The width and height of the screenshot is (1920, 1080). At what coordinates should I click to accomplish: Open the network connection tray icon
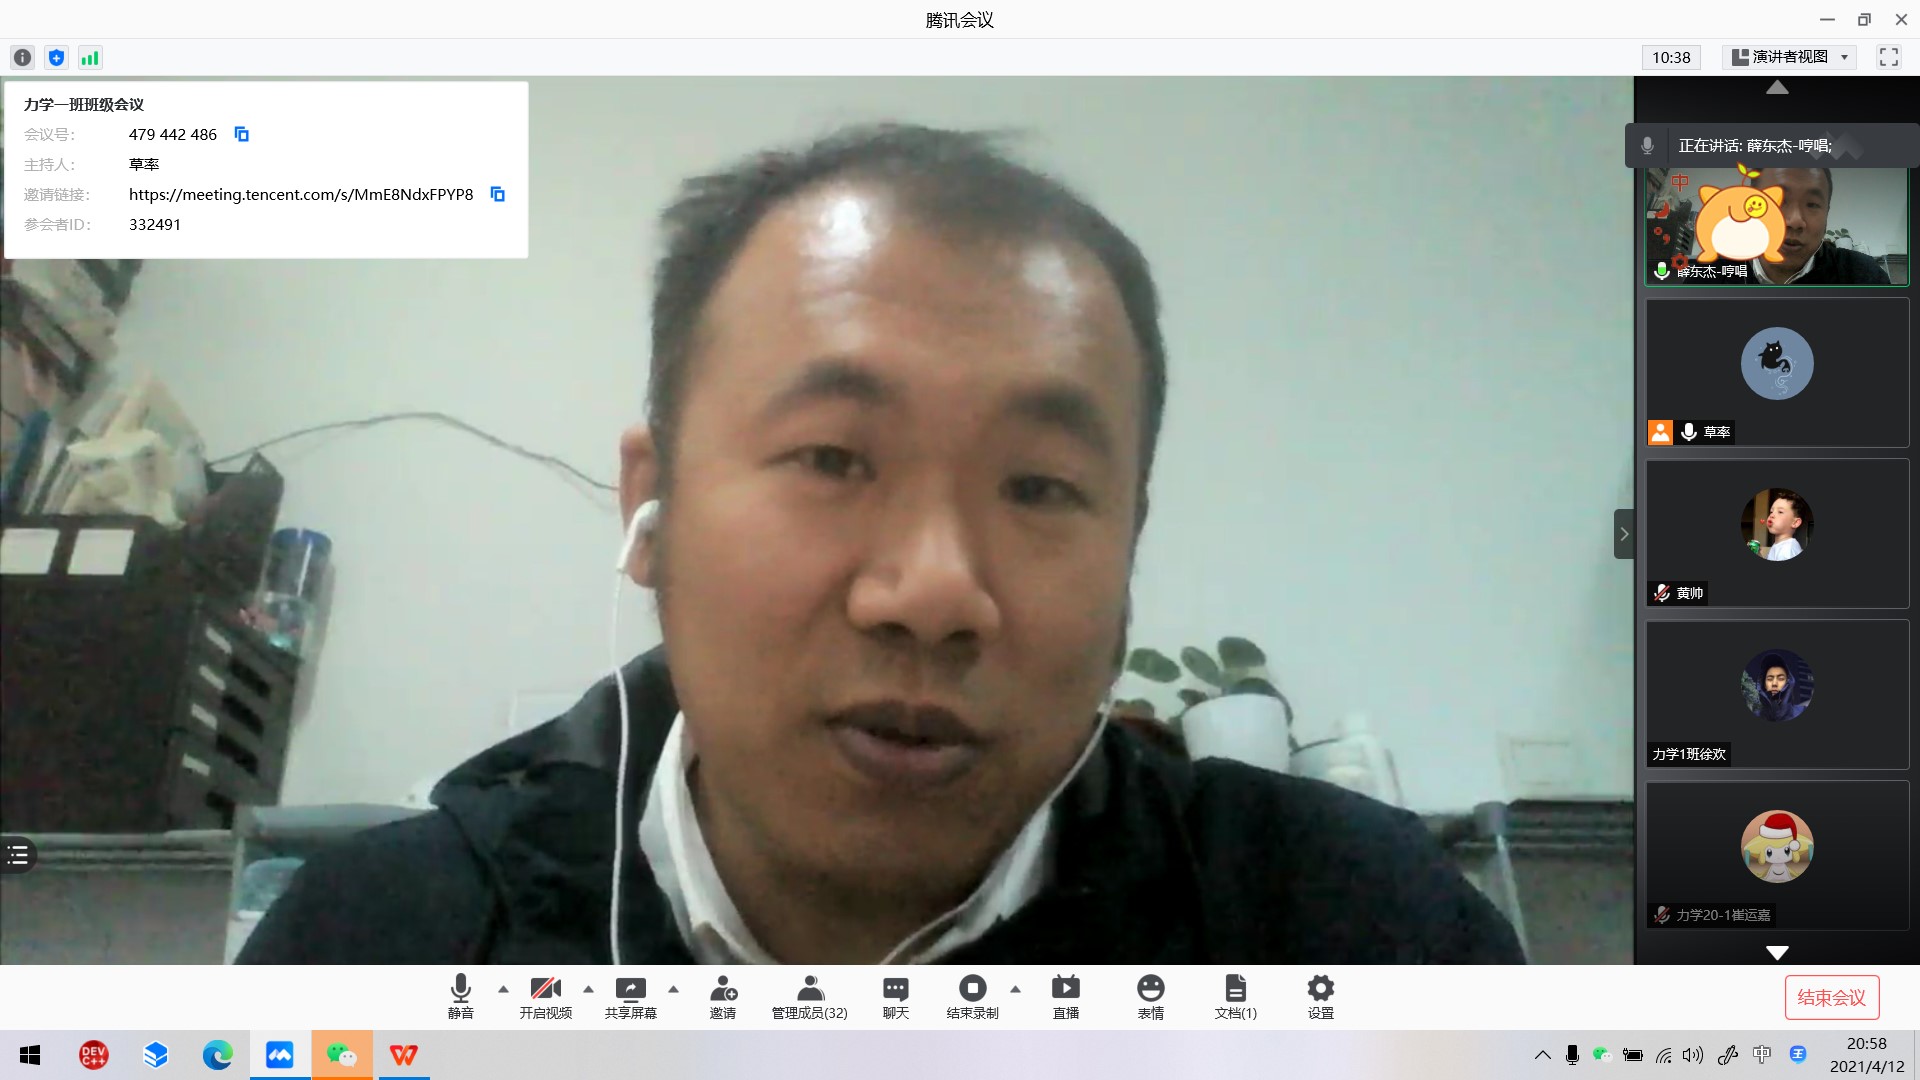[x=1663, y=1055]
